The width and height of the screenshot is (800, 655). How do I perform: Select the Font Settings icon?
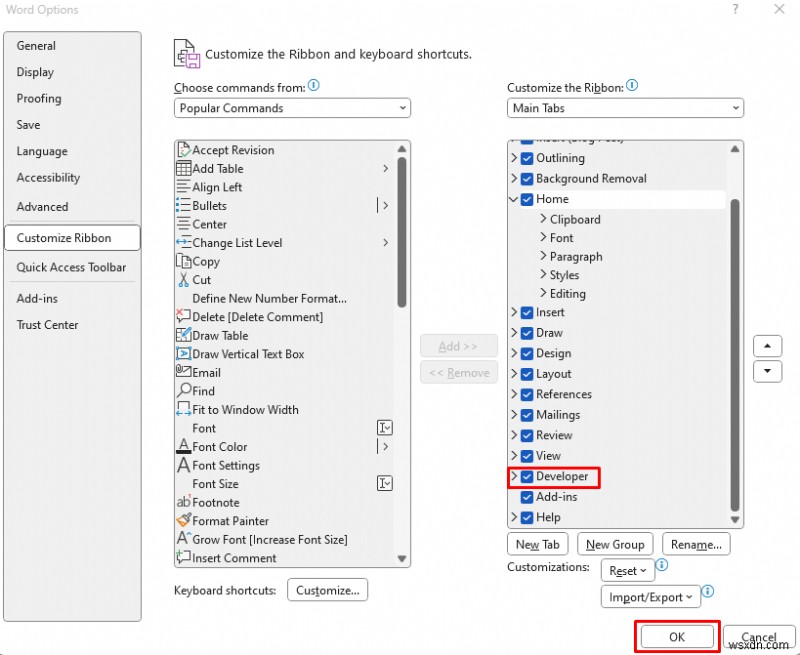click(183, 465)
